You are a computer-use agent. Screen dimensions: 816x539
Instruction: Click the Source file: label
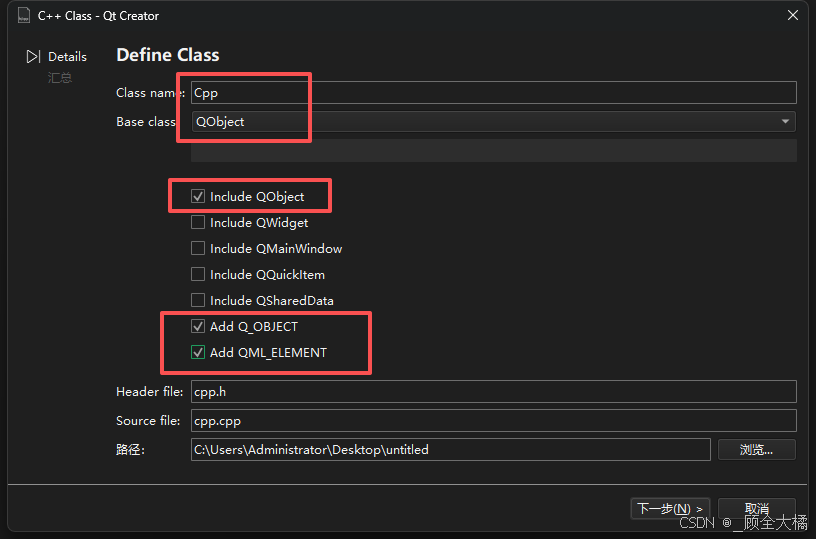tap(148, 420)
